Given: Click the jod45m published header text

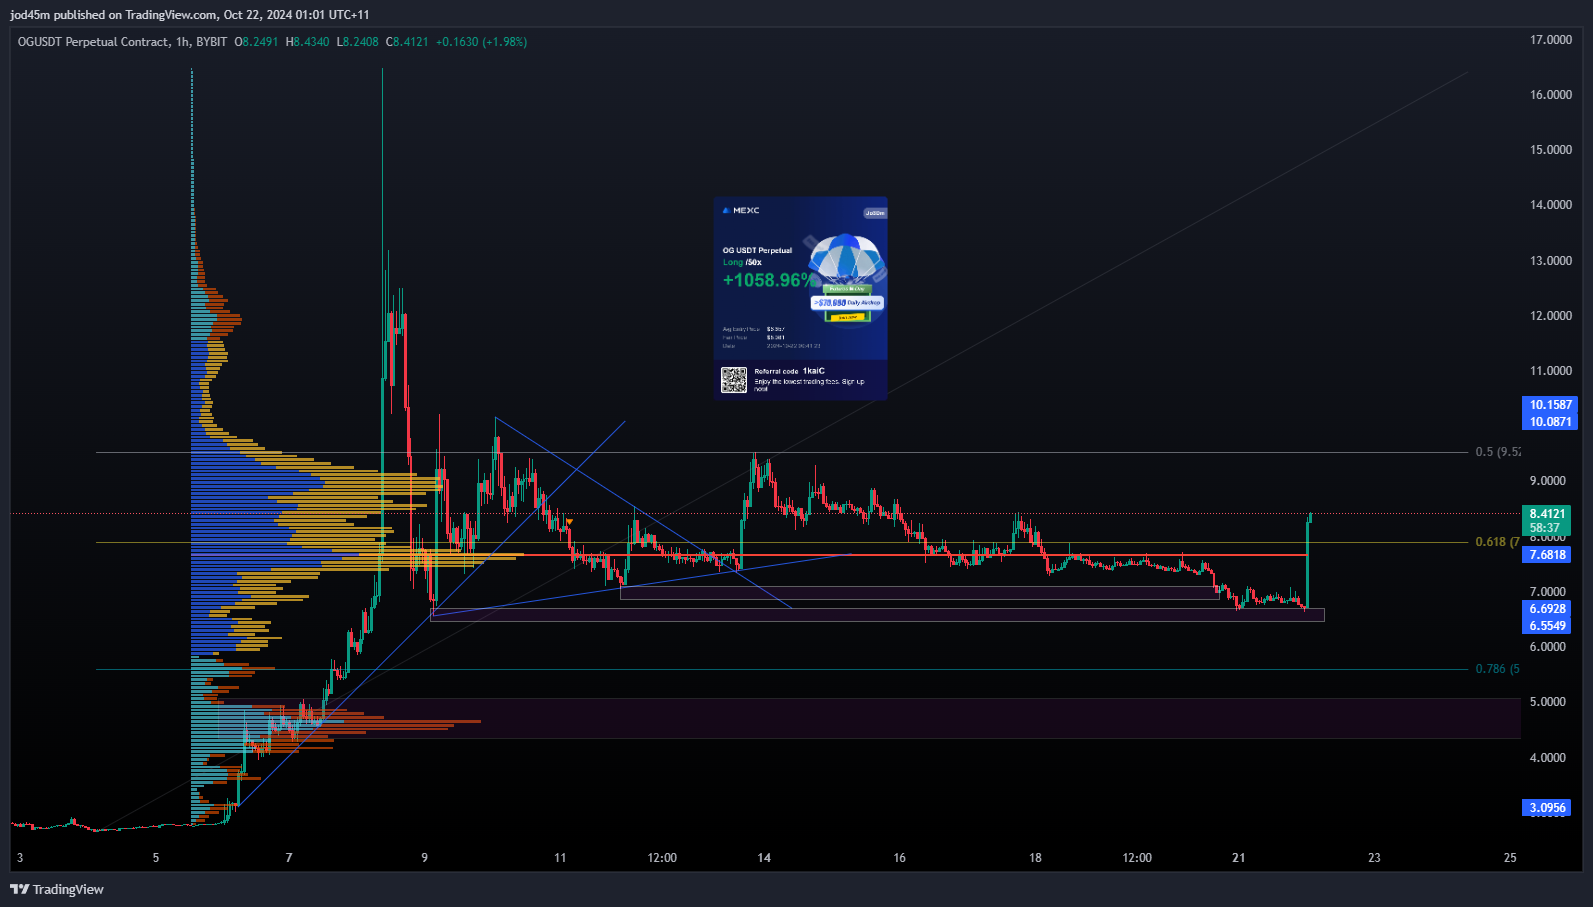Looking at the screenshot, I should 189,15.
